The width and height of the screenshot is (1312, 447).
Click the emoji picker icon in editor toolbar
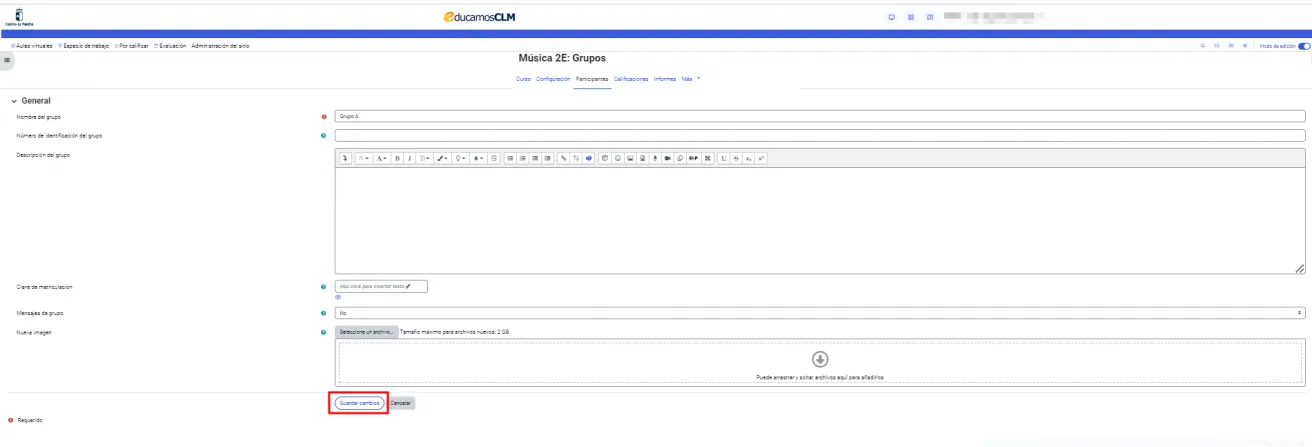pos(618,158)
